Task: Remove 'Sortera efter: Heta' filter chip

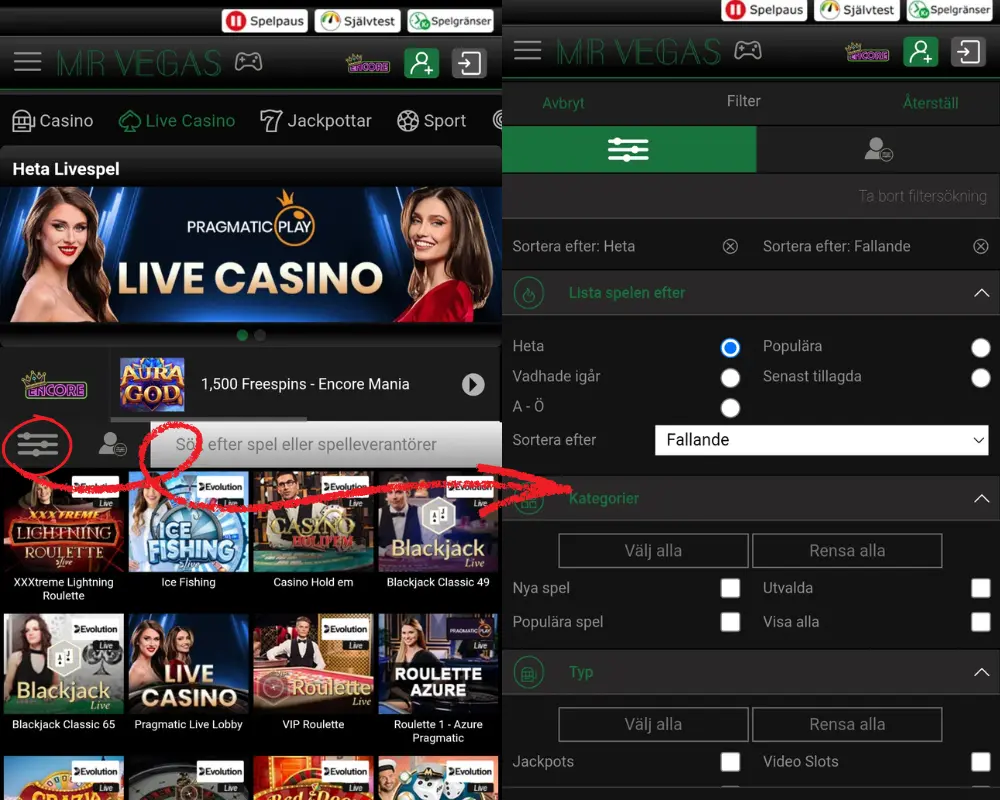Action: coord(730,246)
